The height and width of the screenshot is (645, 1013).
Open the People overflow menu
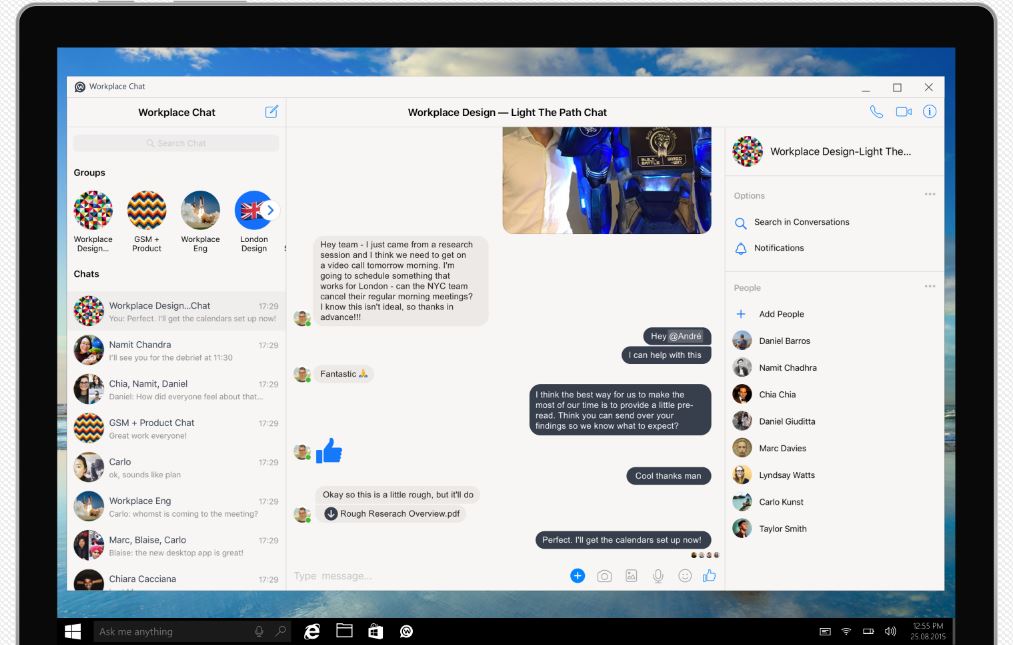pos(930,285)
